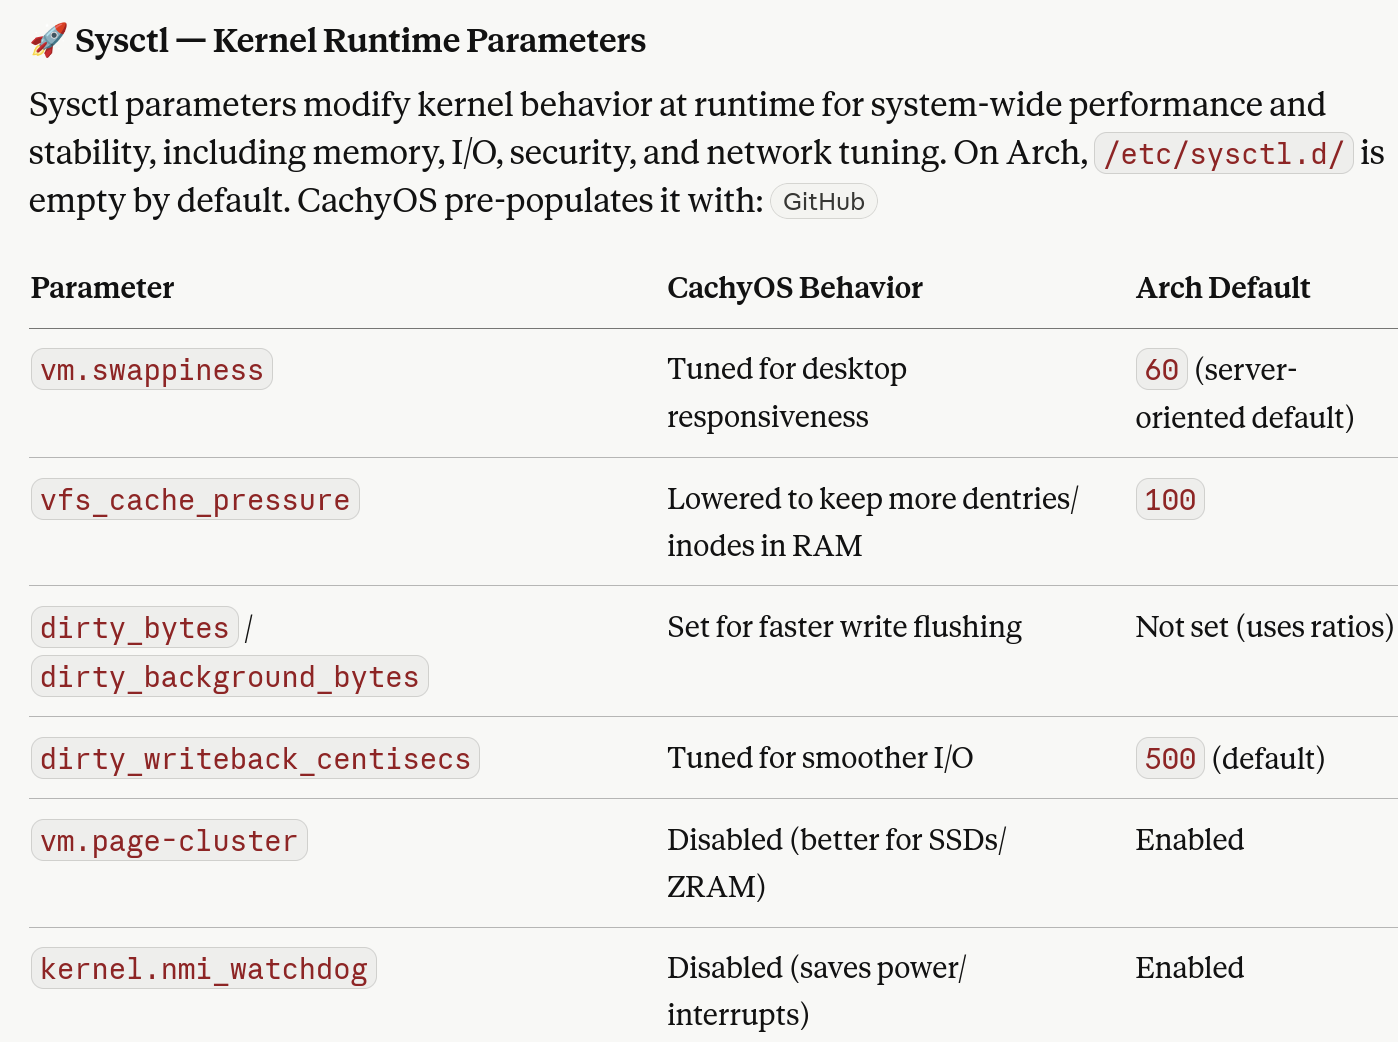Click the vm.page-cluster parameter code

(x=169, y=841)
